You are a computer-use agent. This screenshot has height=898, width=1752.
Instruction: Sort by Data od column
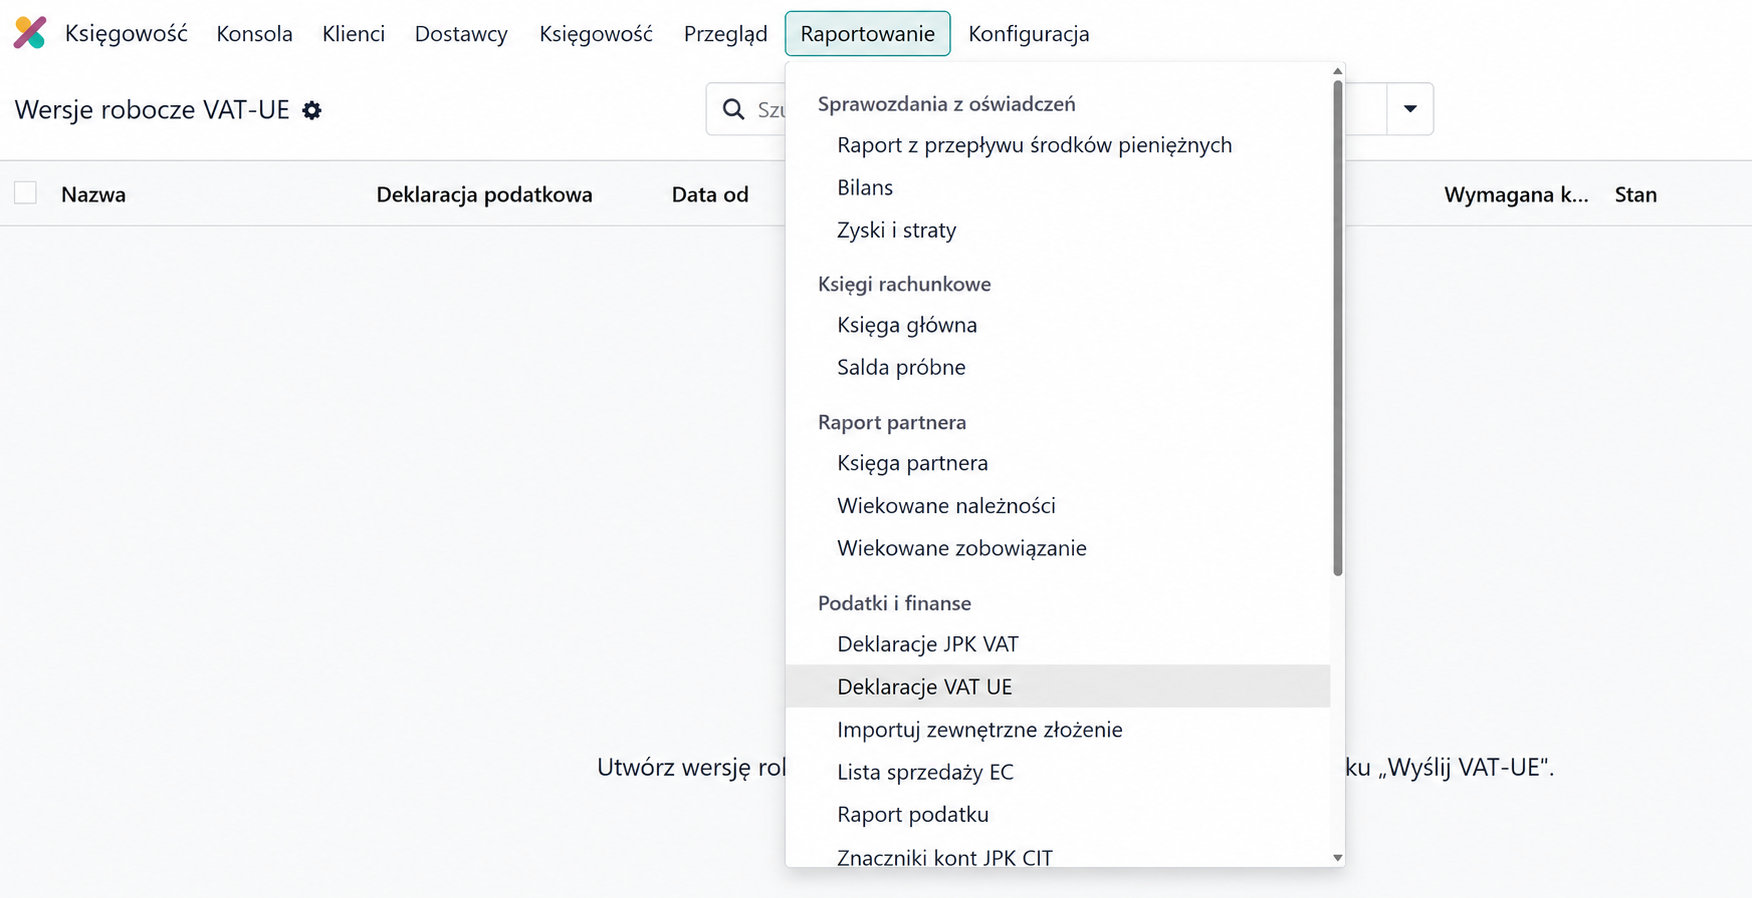(x=710, y=194)
